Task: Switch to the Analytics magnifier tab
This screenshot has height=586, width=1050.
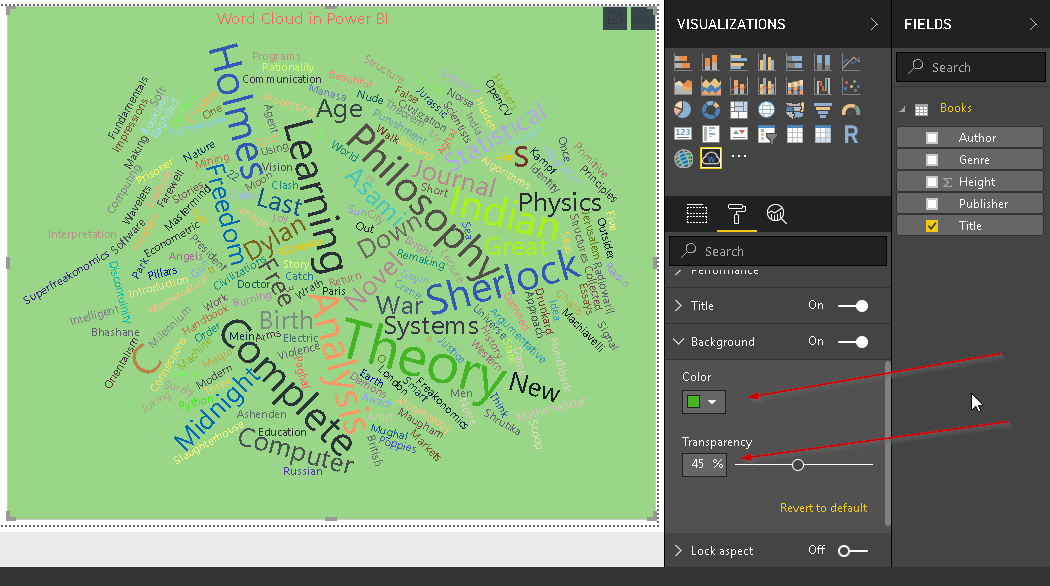Action: click(x=776, y=214)
